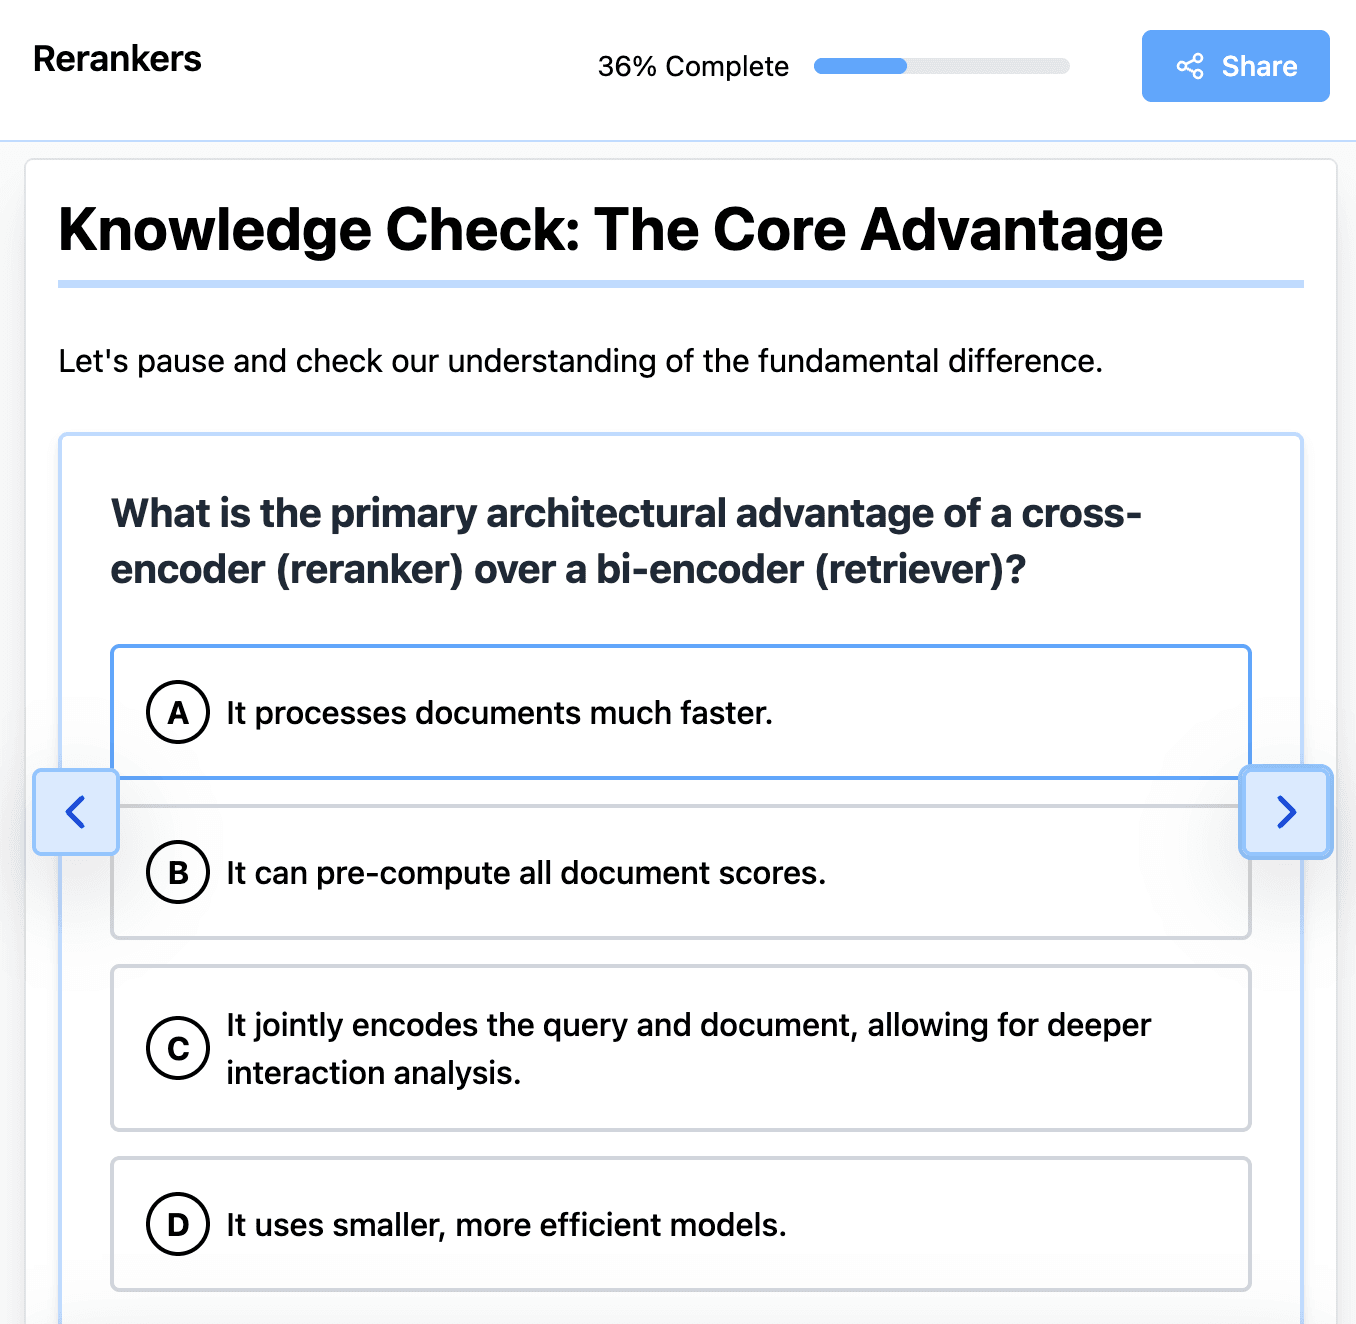Select answer "It processes documents much faster."
Screen dimensions: 1356x1324
(499, 713)
